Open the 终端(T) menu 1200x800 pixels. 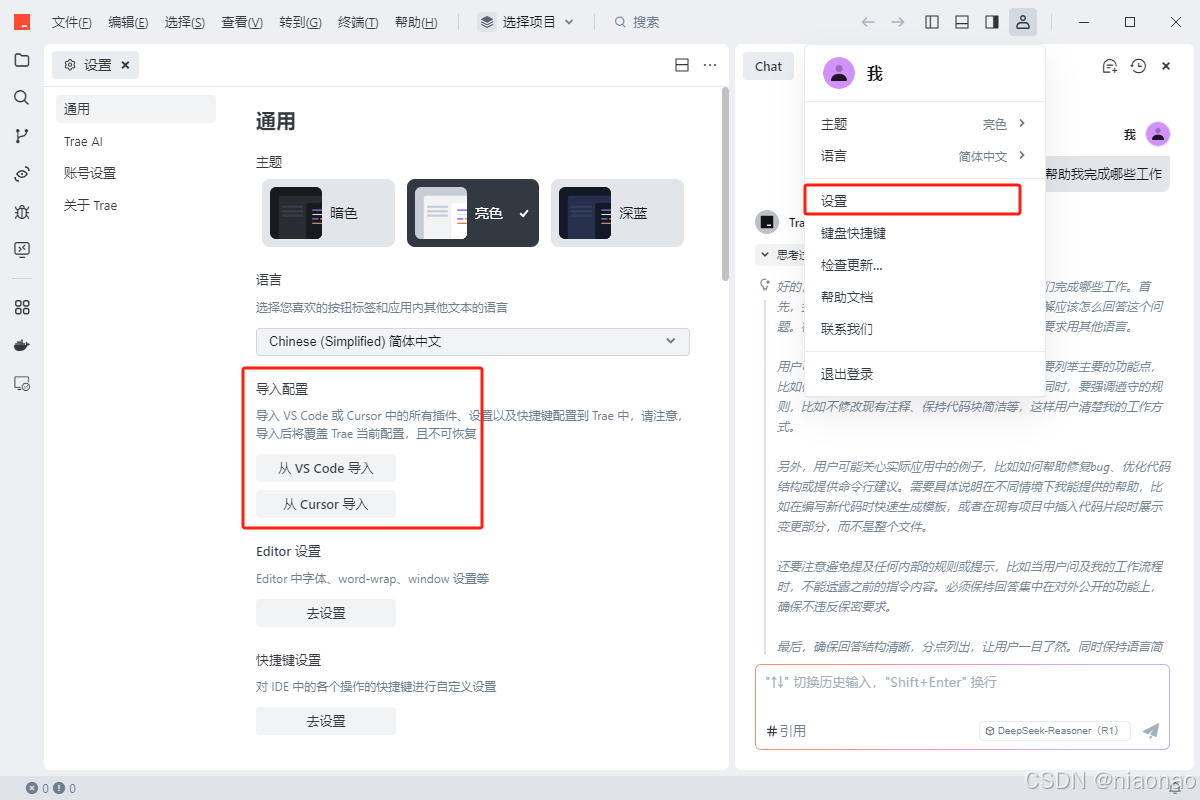358,22
